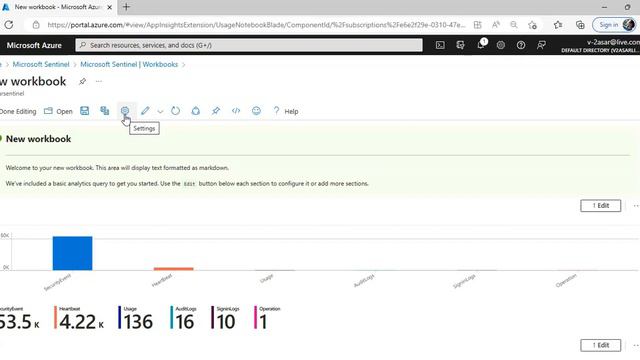Click the browser address bar URL
Image resolution: width=640 pixels, height=360 pixels.
point(256,25)
